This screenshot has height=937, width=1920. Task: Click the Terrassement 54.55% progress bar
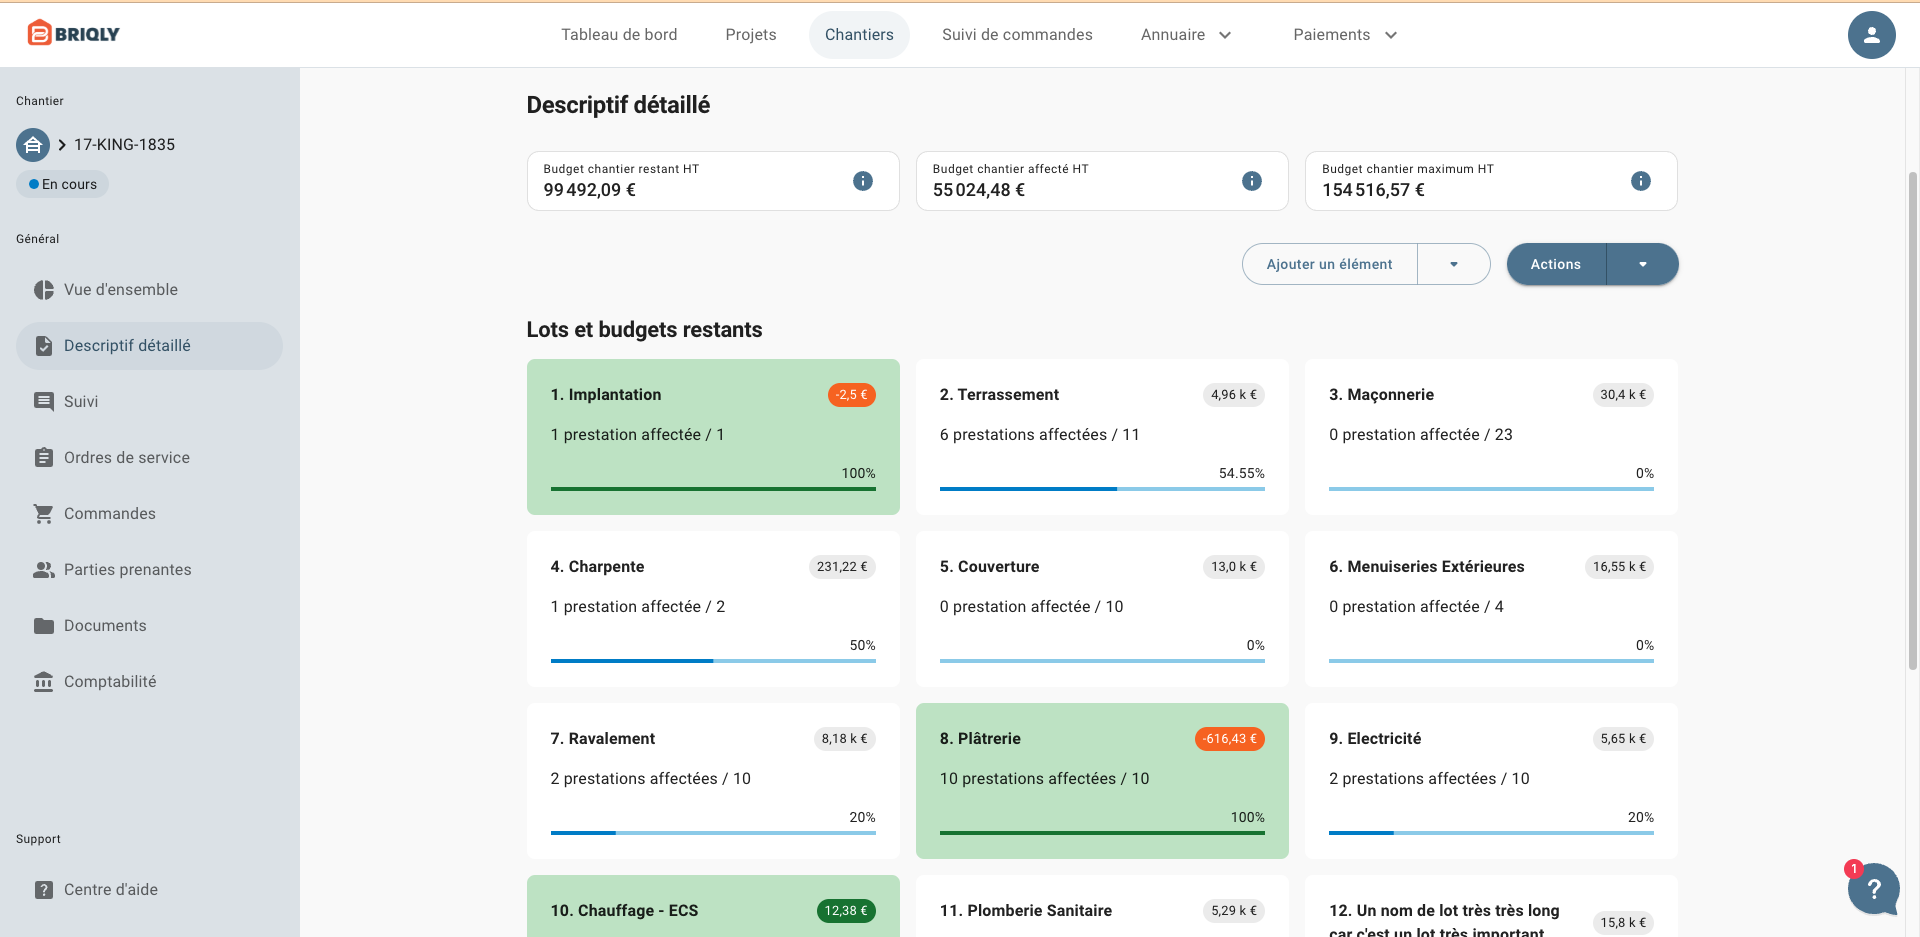[x=1102, y=489]
